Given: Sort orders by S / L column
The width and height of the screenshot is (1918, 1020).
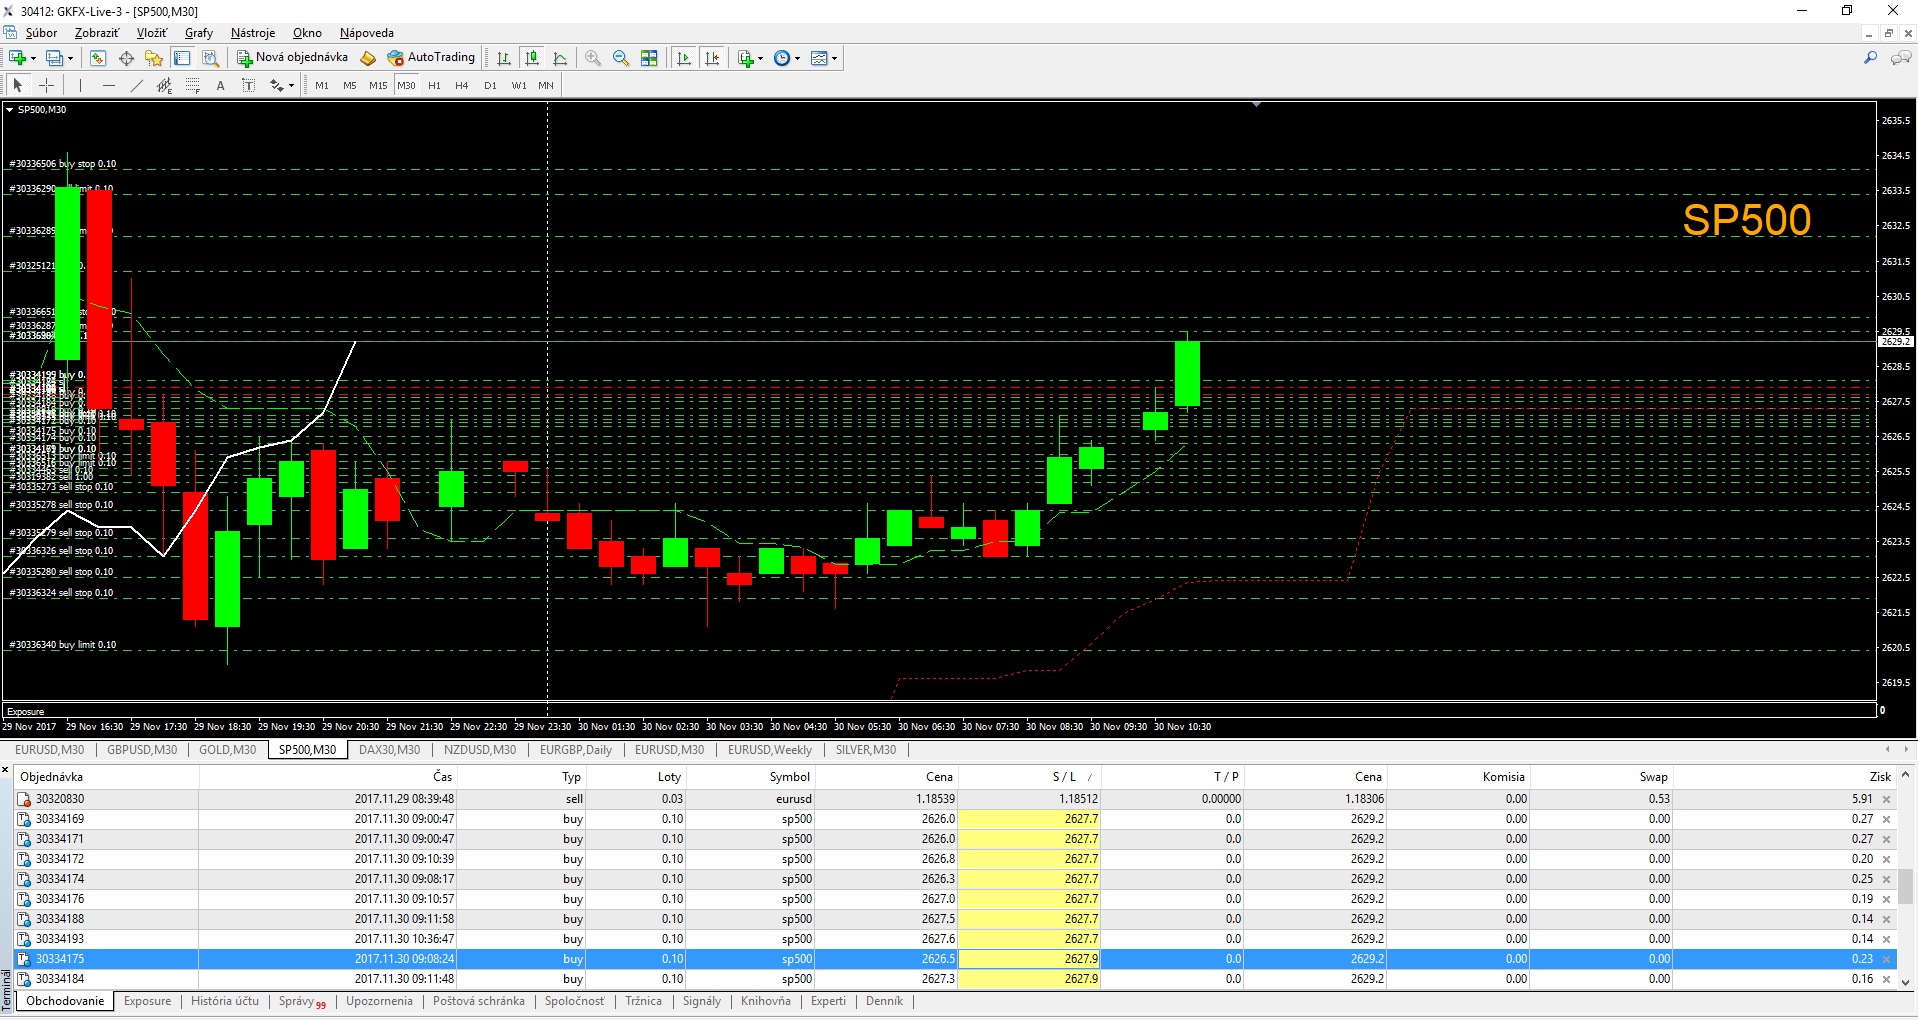Looking at the screenshot, I should pyautogui.click(x=1029, y=777).
